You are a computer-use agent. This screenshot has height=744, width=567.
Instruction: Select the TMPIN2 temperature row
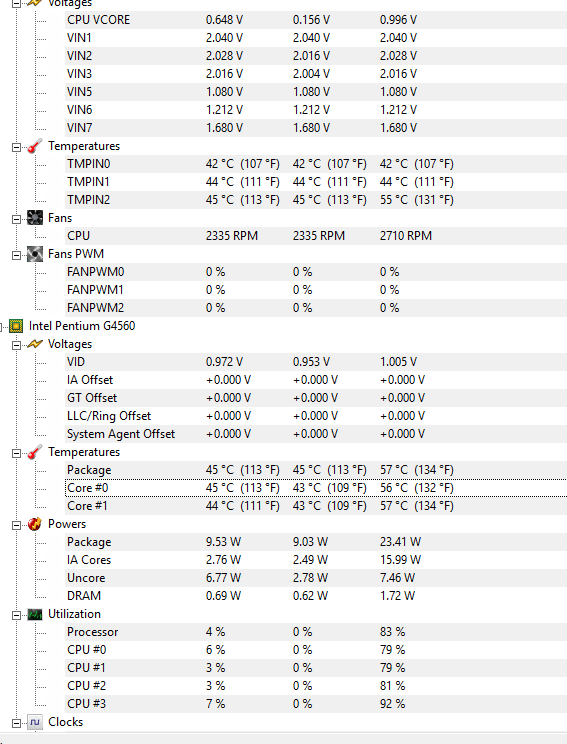click(316, 200)
